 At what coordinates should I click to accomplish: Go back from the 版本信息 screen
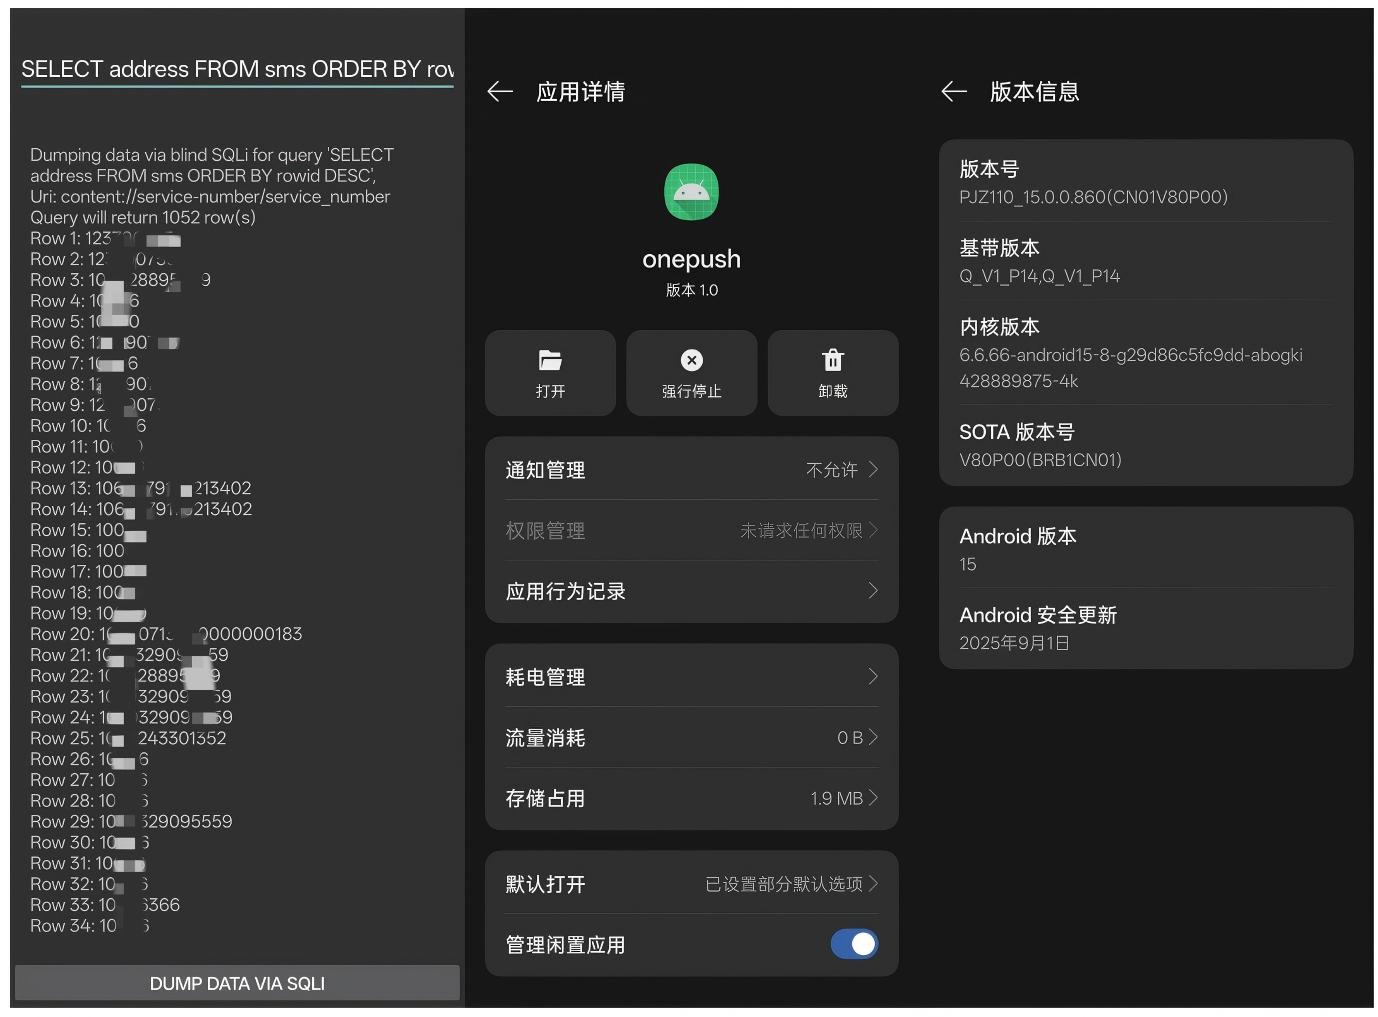[954, 92]
